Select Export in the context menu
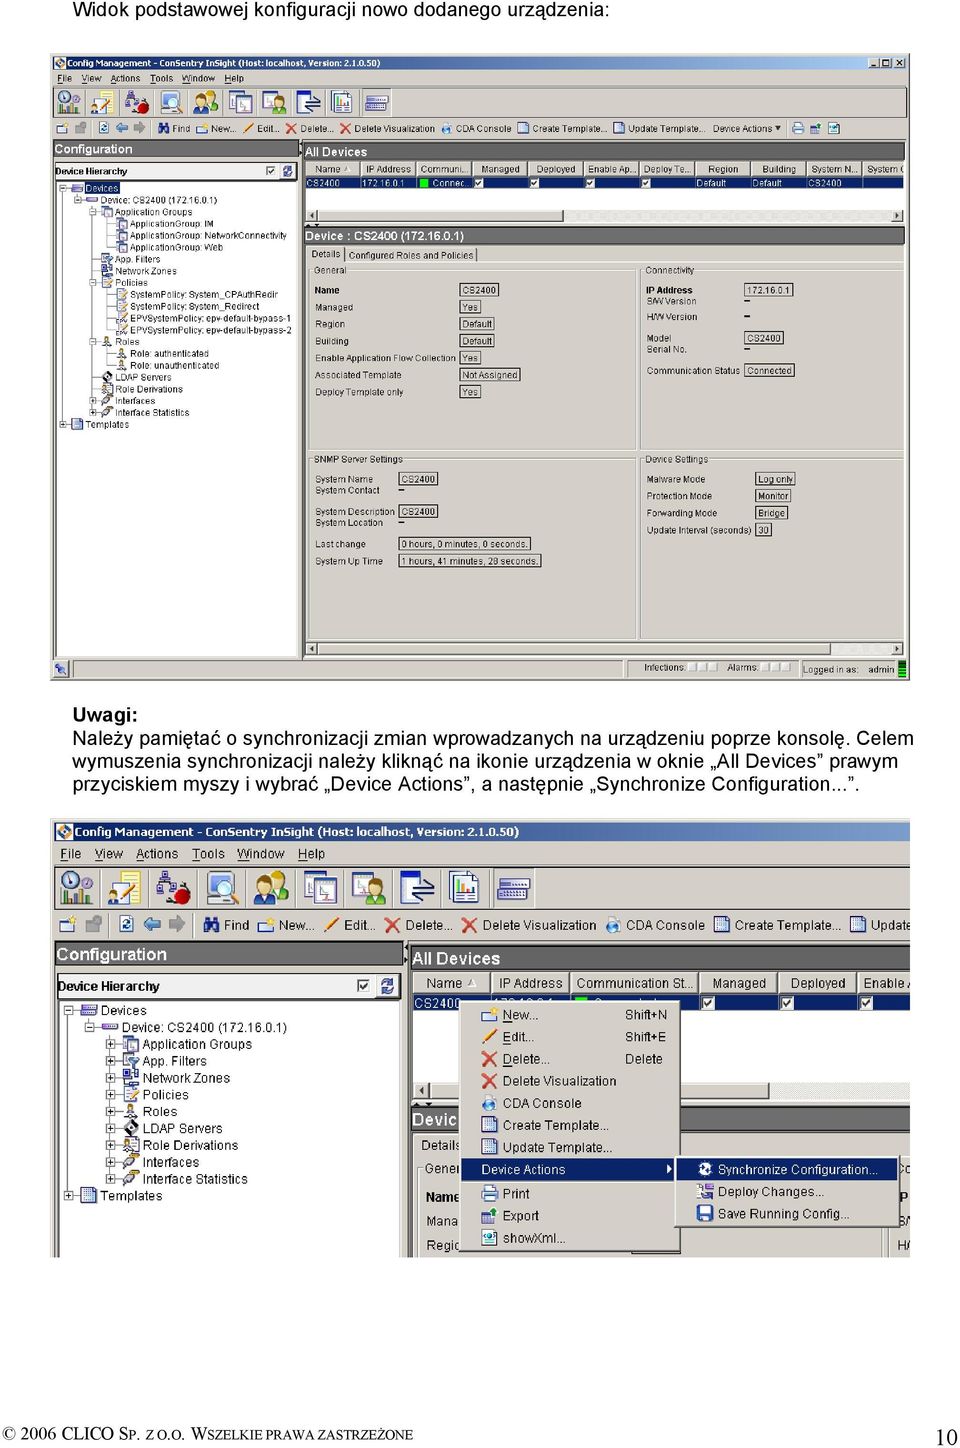This screenshot has width=960, height=1448. (569, 1216)
